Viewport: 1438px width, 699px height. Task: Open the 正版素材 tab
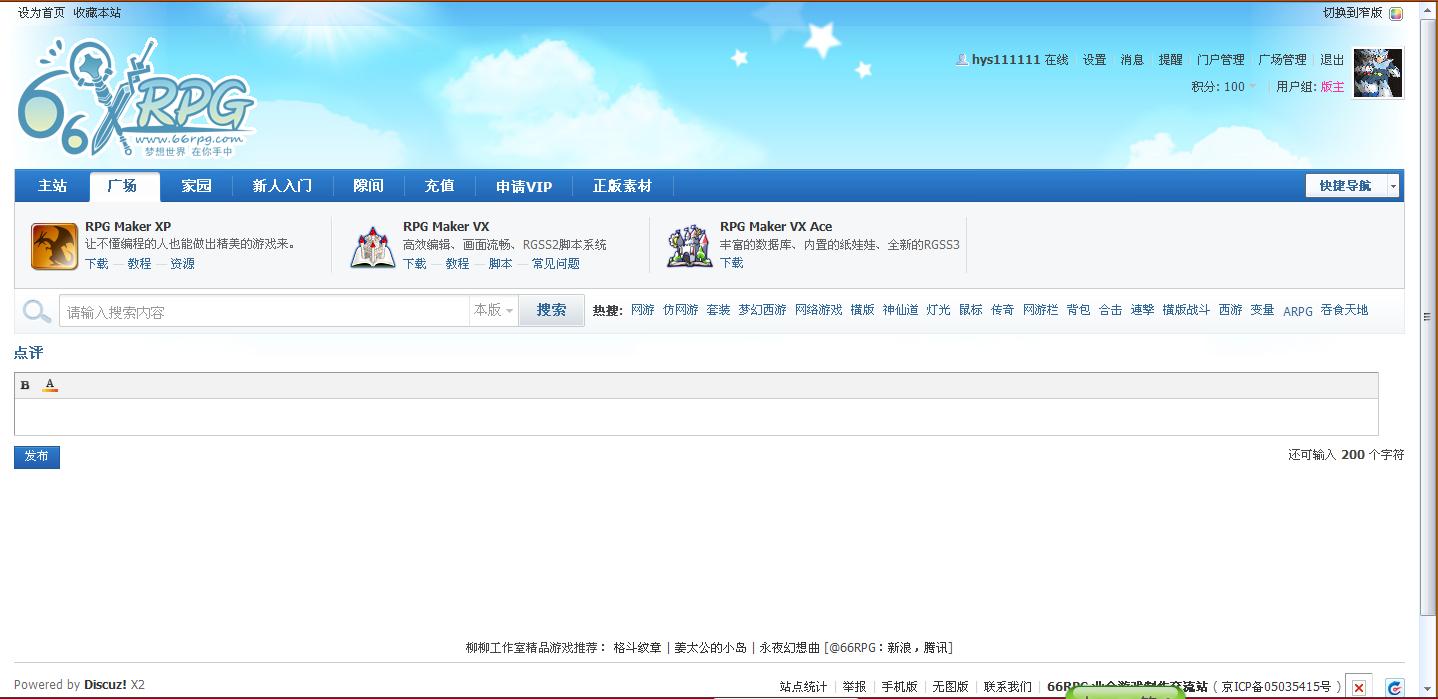pos(622,186)
